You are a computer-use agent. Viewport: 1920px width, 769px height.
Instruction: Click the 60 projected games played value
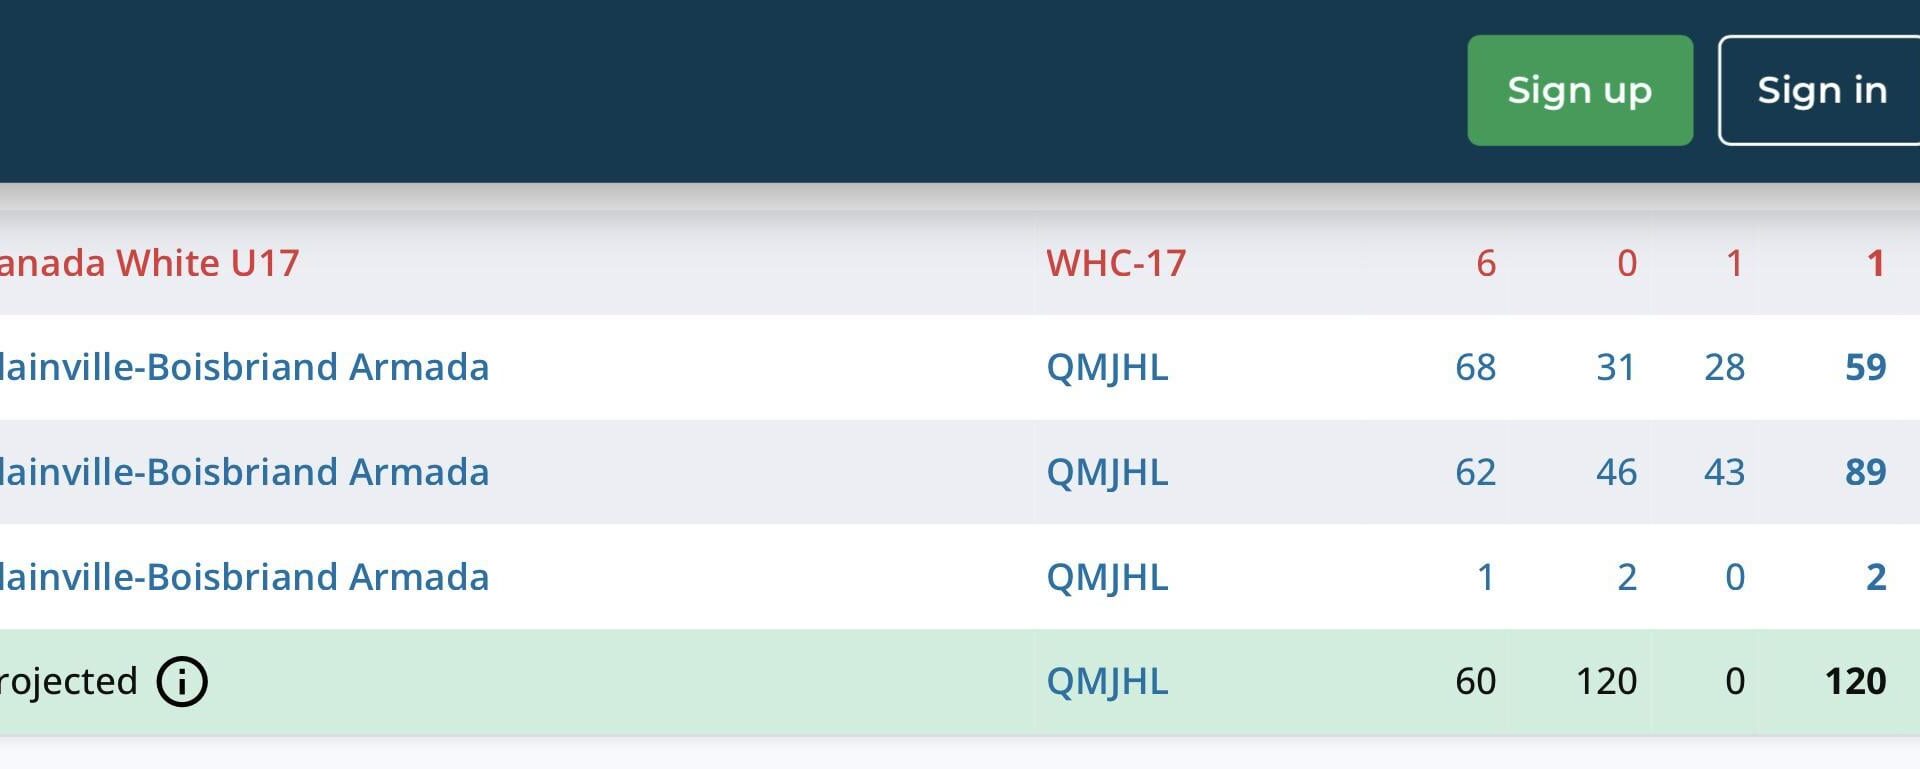point(1473,681)
